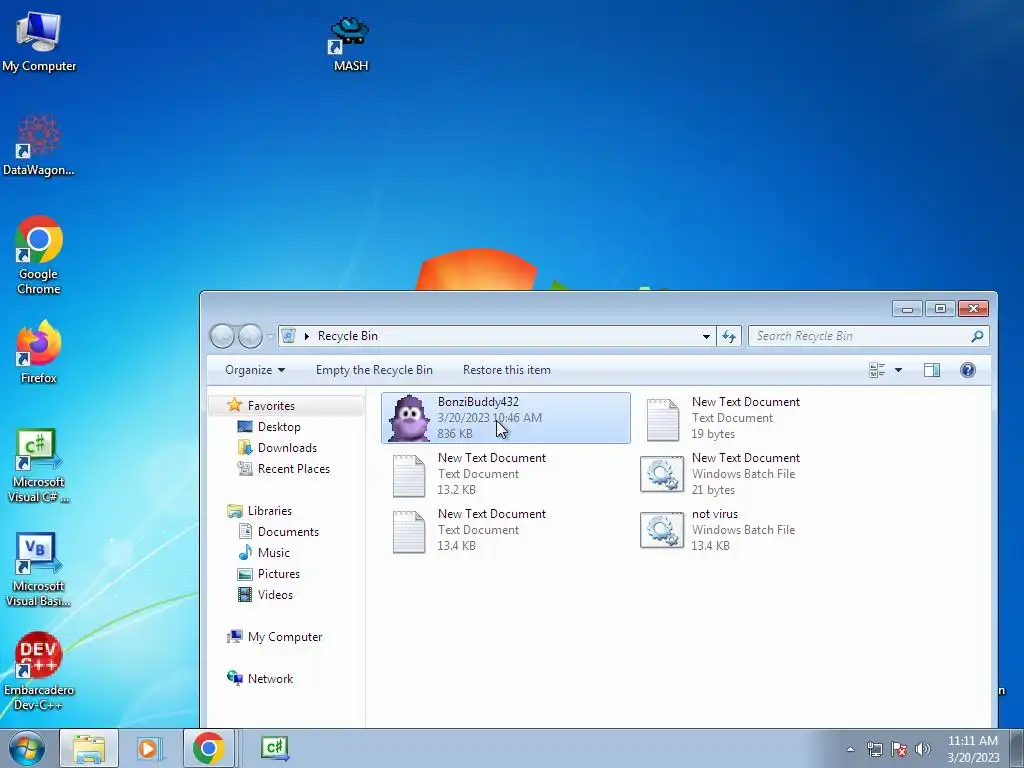Screen dimensions: 1024x768
Task: Select the BonziBuddy432 purple gorilla file icon
Action: tap(409, 418)
